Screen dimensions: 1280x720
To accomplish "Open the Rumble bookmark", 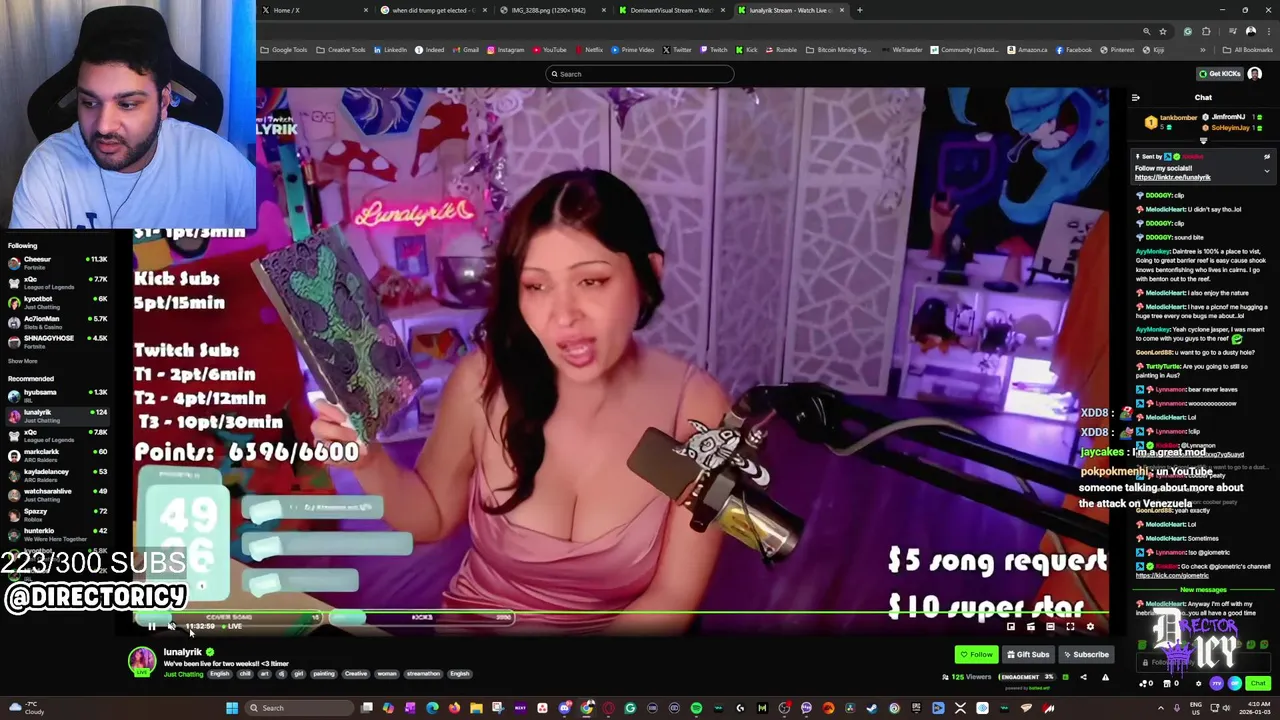I will click(781, 50).
